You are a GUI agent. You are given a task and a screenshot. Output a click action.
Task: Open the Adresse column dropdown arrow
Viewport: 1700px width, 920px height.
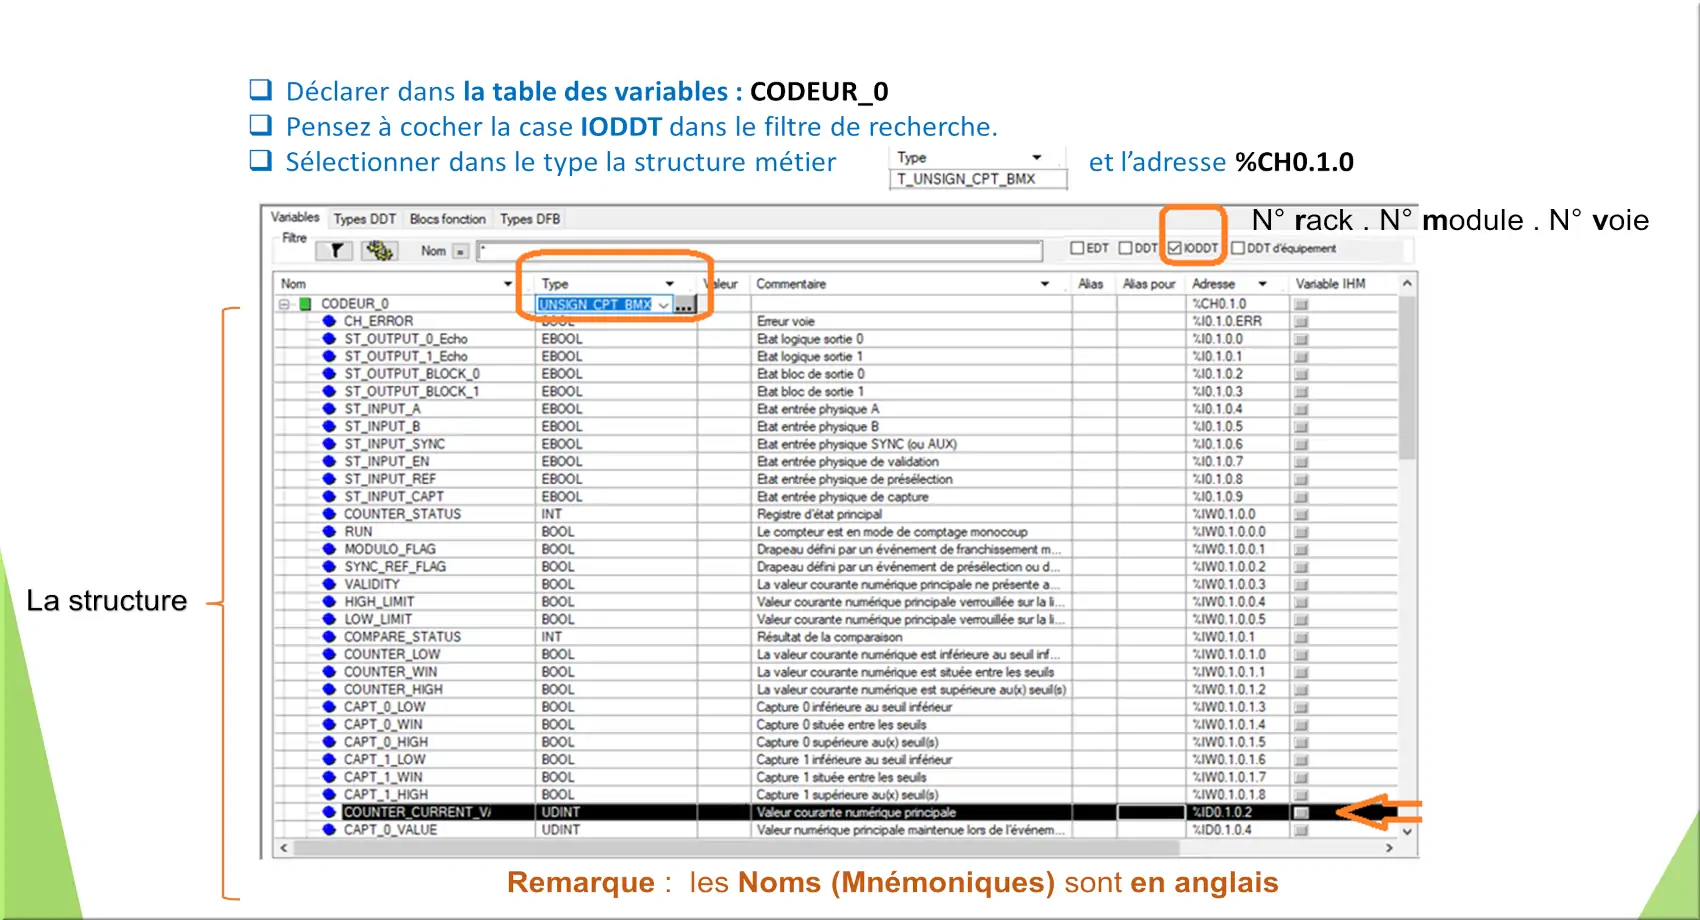[x=1262, y=284]
